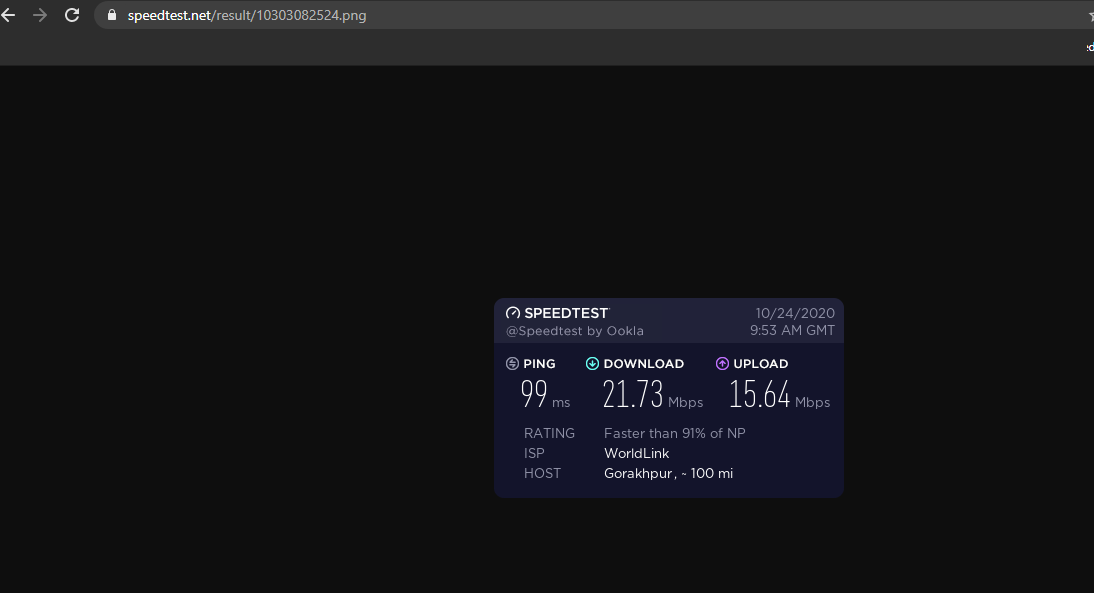Reload the page with the refresh icon
The width and height of the screenshot is (1094, 593).
pyautogui.click(x=72, y=15)
